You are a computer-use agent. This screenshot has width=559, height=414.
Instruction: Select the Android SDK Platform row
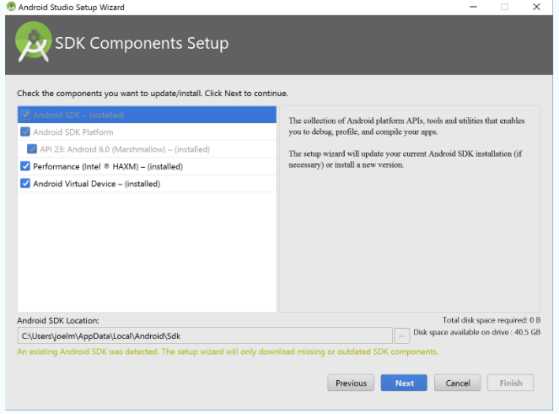(147, 132)
